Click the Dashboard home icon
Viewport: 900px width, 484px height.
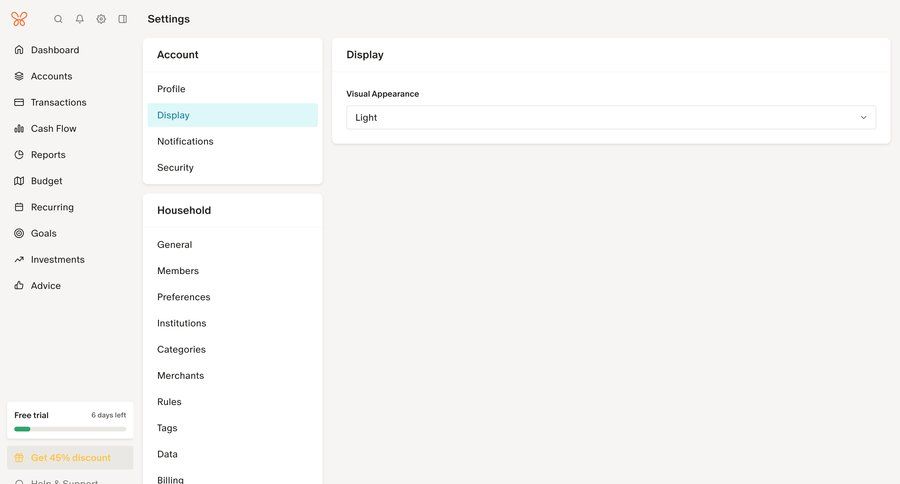click(x=19, y=50)
